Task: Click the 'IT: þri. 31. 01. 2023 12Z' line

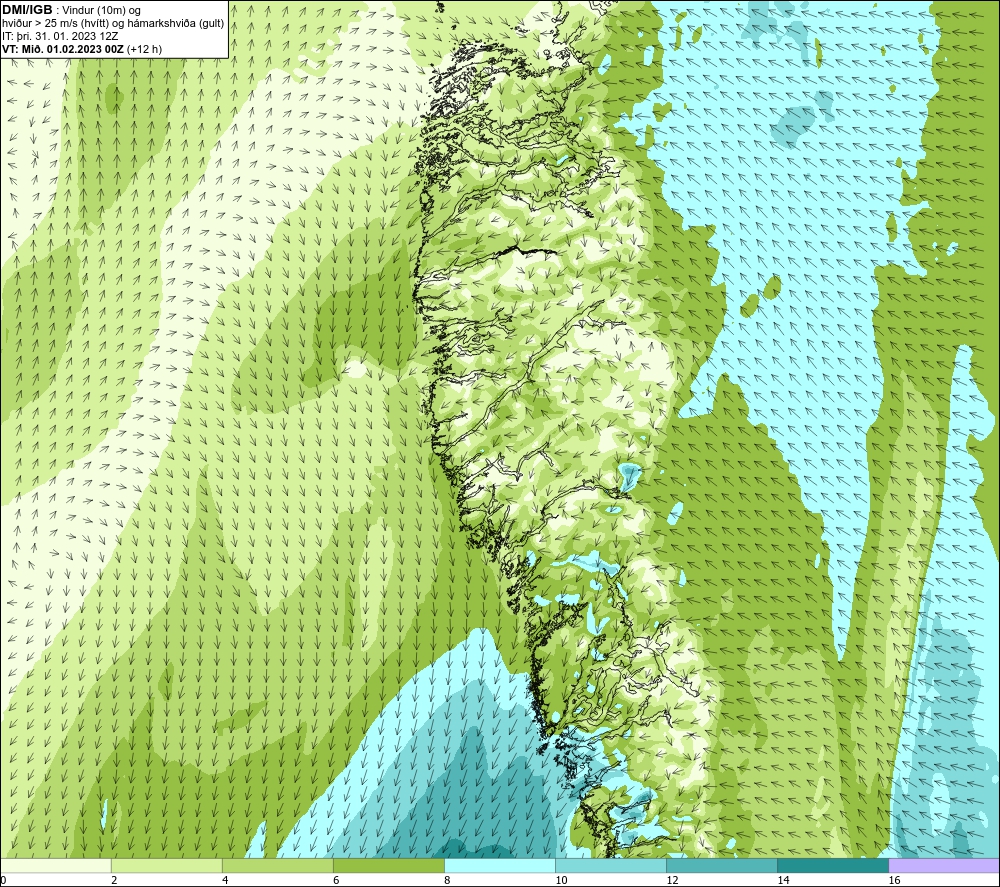Action: tap(61, 36)
